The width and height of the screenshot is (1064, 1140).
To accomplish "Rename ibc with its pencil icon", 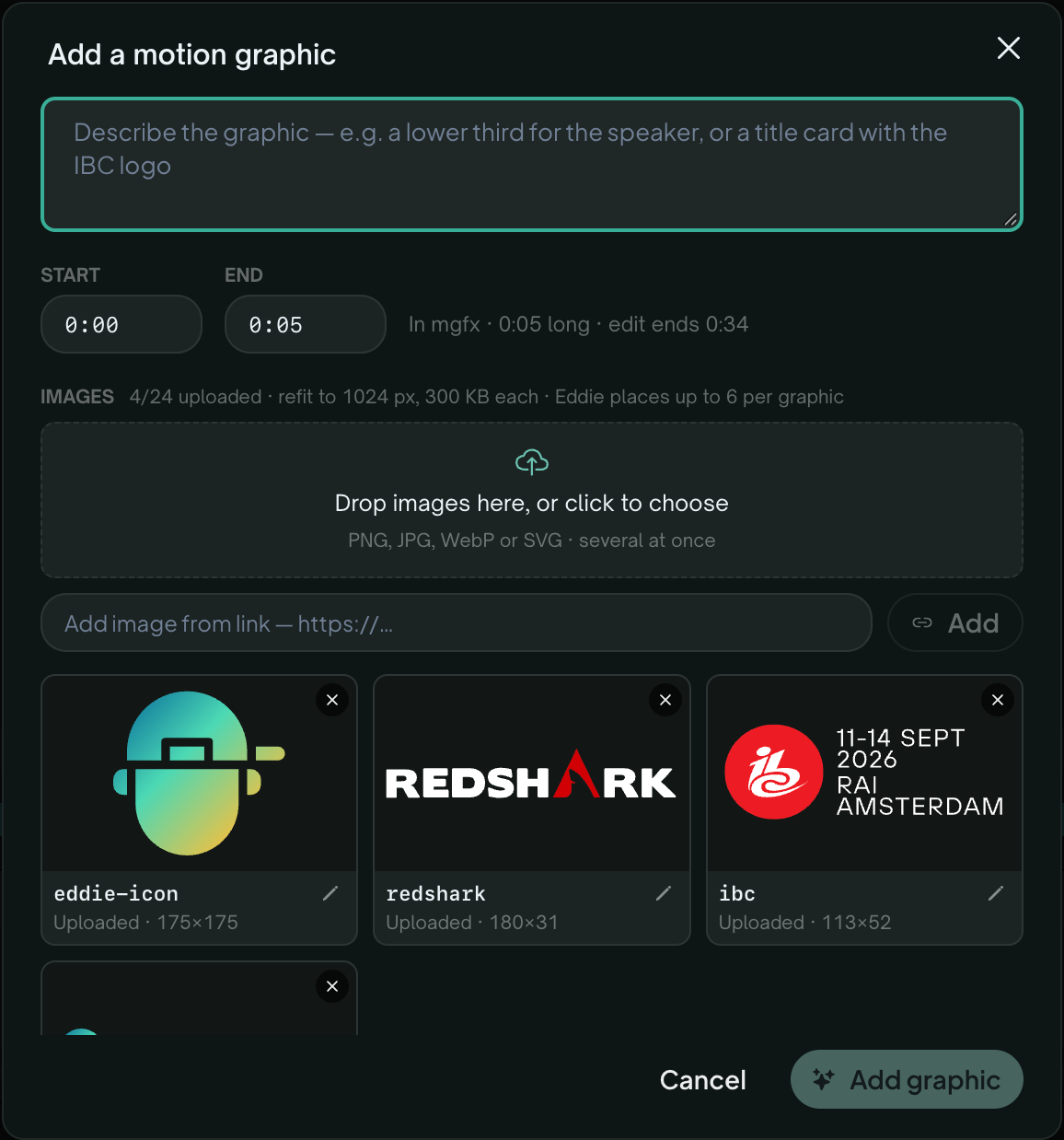I will point(996,894).
